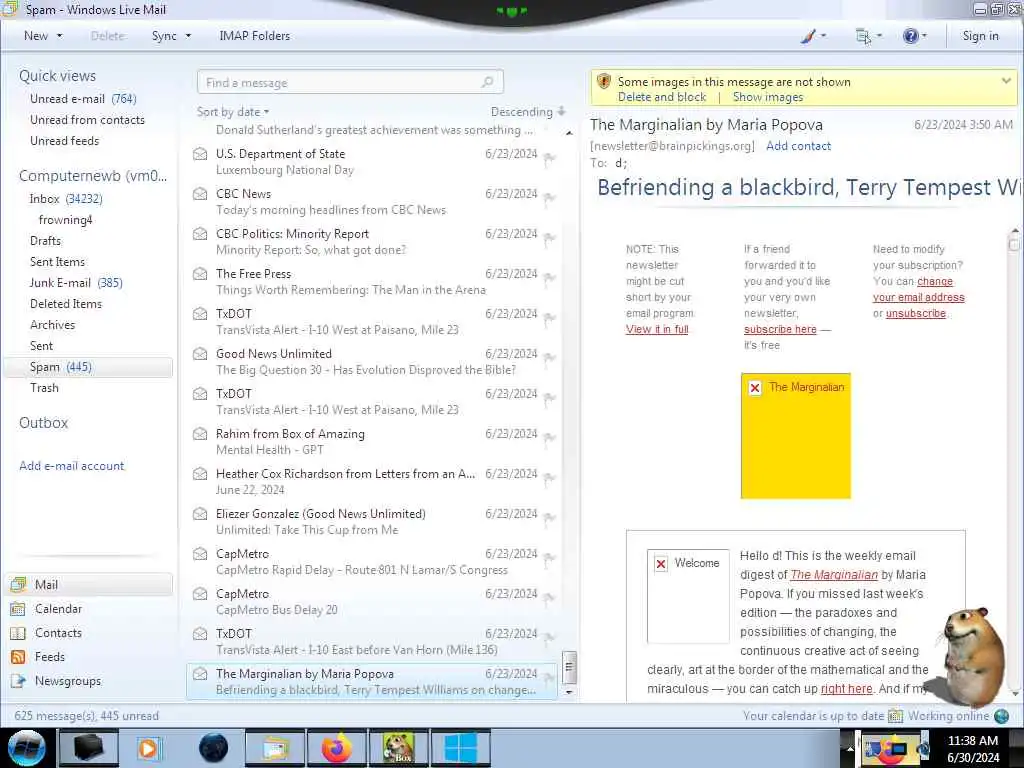Open the New message dropdown arrow
Image resolution: width=1024 pixels, height=768 pixels.
tap(60, 36)
